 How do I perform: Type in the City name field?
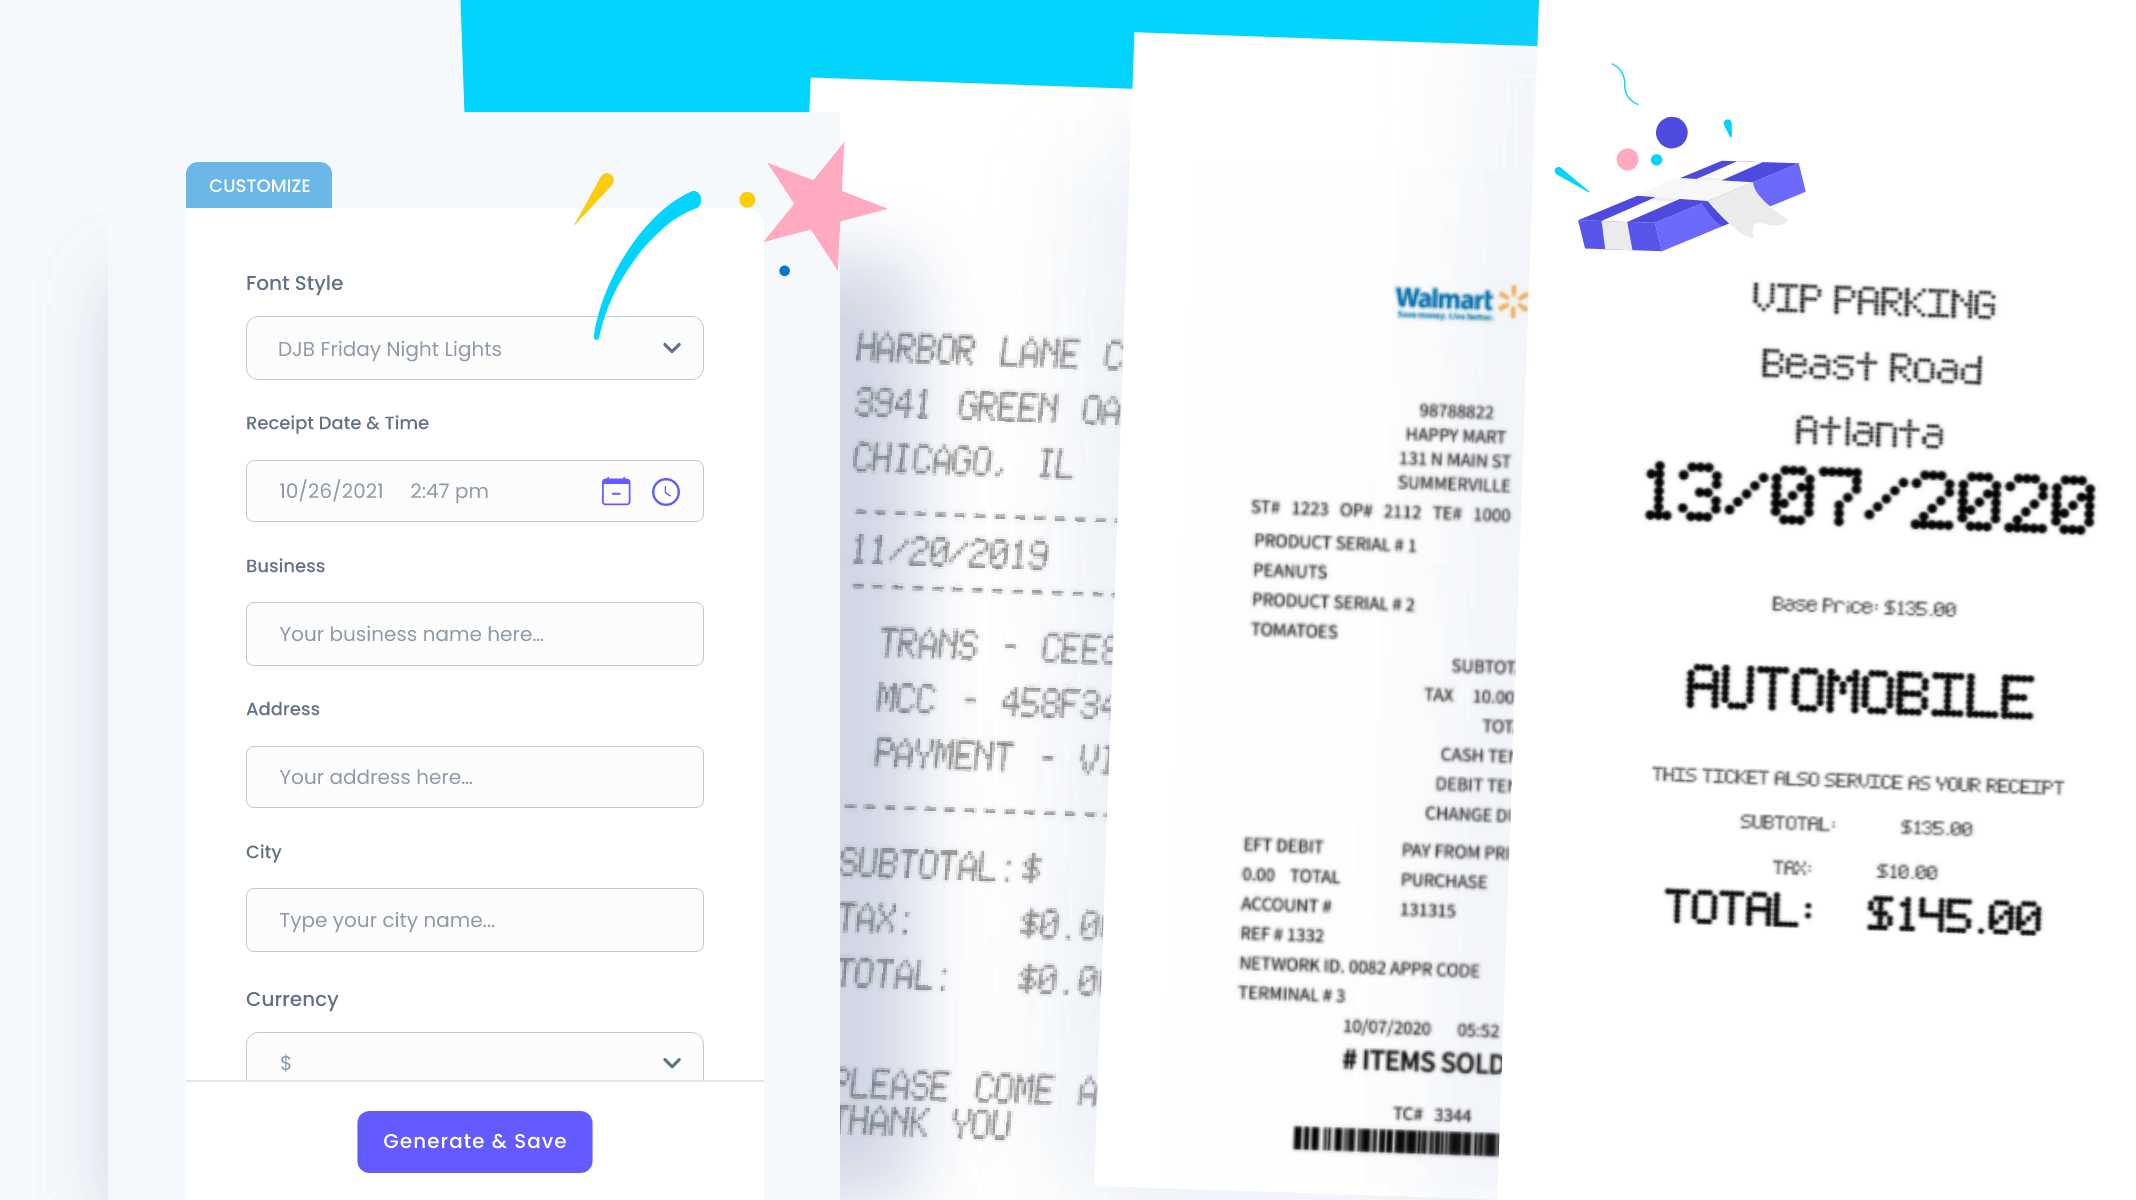(474, 920)
